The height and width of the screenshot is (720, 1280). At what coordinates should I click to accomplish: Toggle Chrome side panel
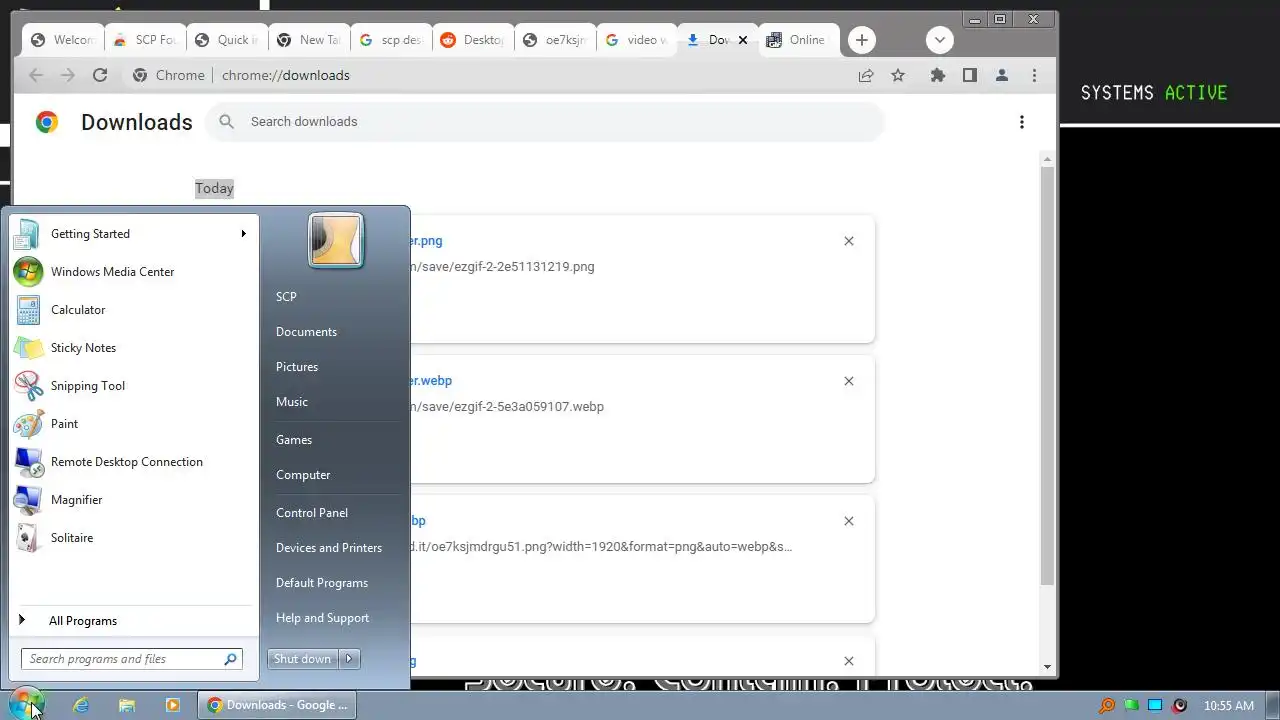click(969, 75)
